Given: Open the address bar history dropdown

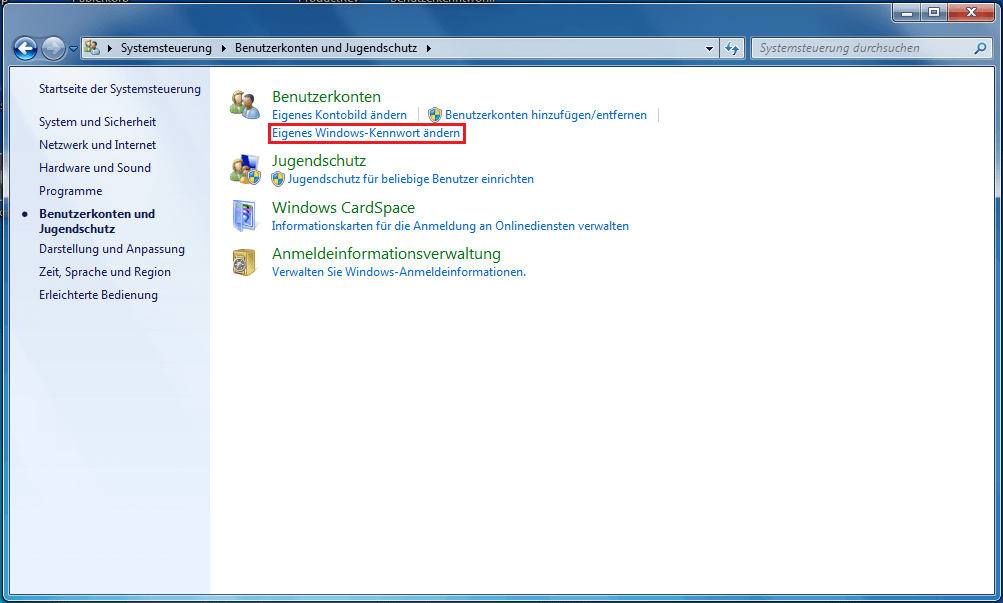Looking at the screenshot, I should click(x=709, y=49).
